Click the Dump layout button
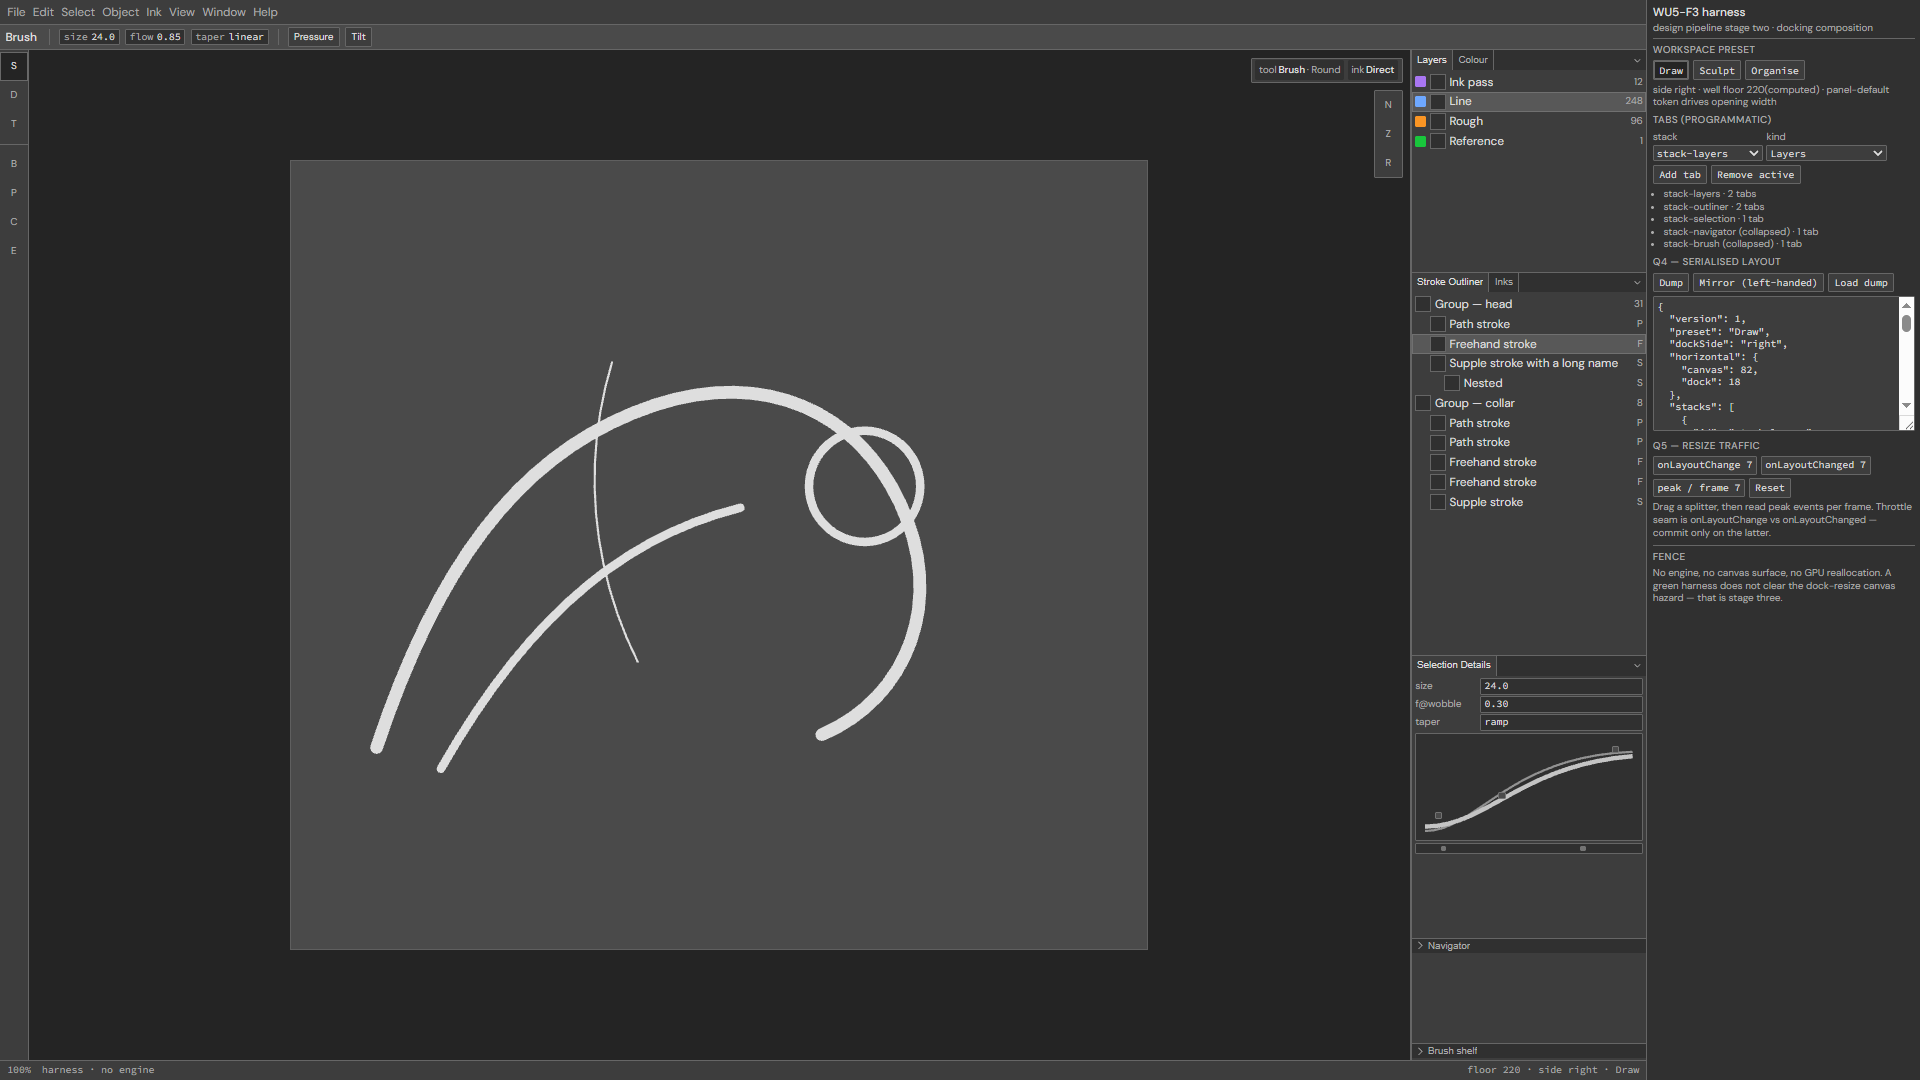Image resolution: width=1920 pixels, height=1080 pixels. point(1671,283)
